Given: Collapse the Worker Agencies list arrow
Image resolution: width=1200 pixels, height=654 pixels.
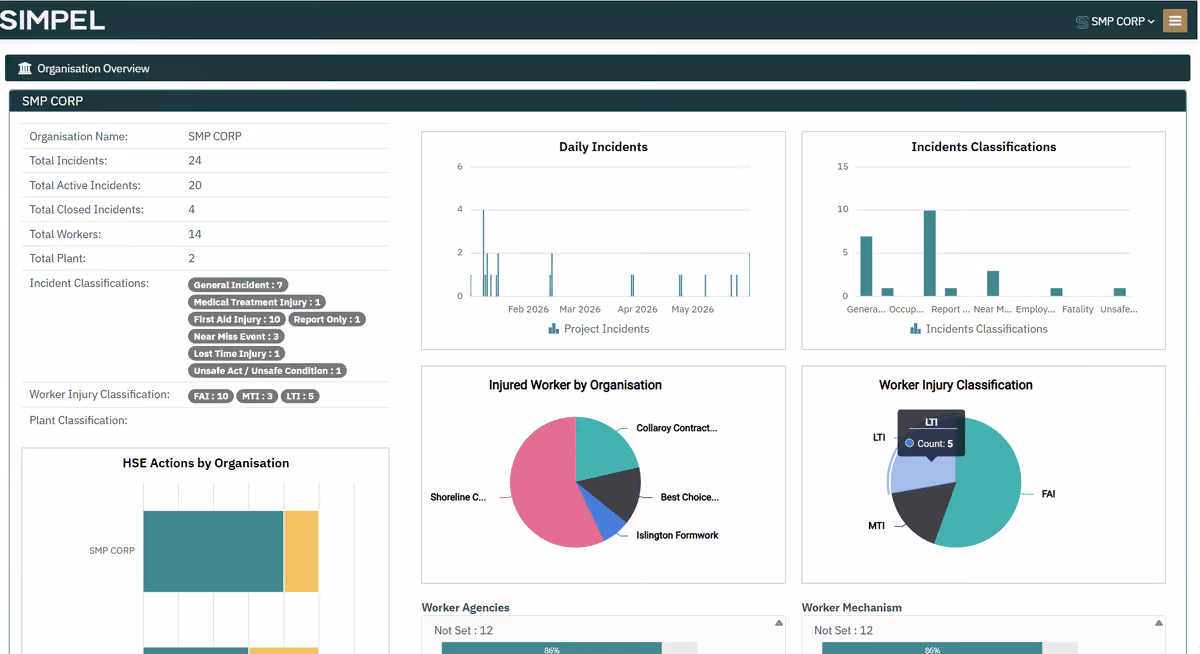Looking at the screenshot, I should tap(779, 623).
